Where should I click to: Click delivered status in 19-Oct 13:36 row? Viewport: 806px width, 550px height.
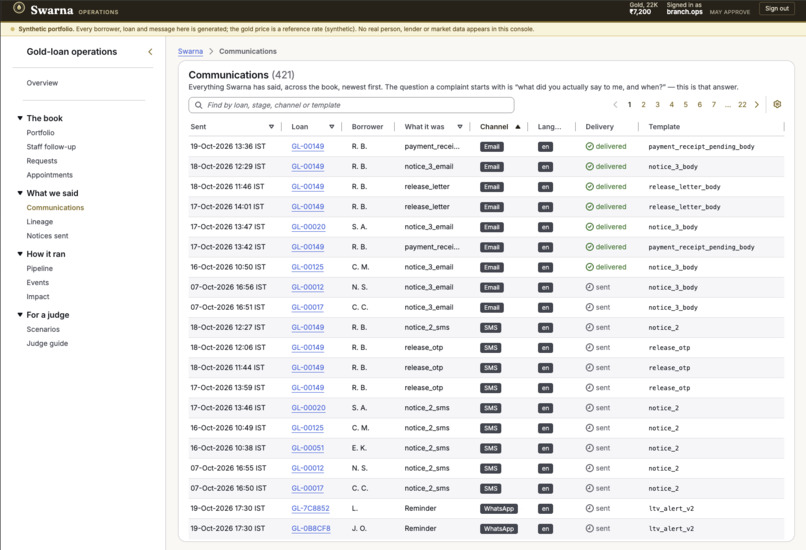point(606,146)
